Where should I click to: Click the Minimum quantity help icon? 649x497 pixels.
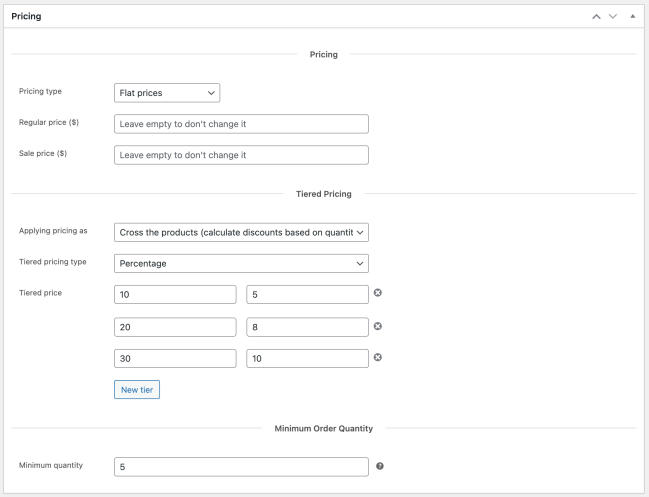(379, 466)
